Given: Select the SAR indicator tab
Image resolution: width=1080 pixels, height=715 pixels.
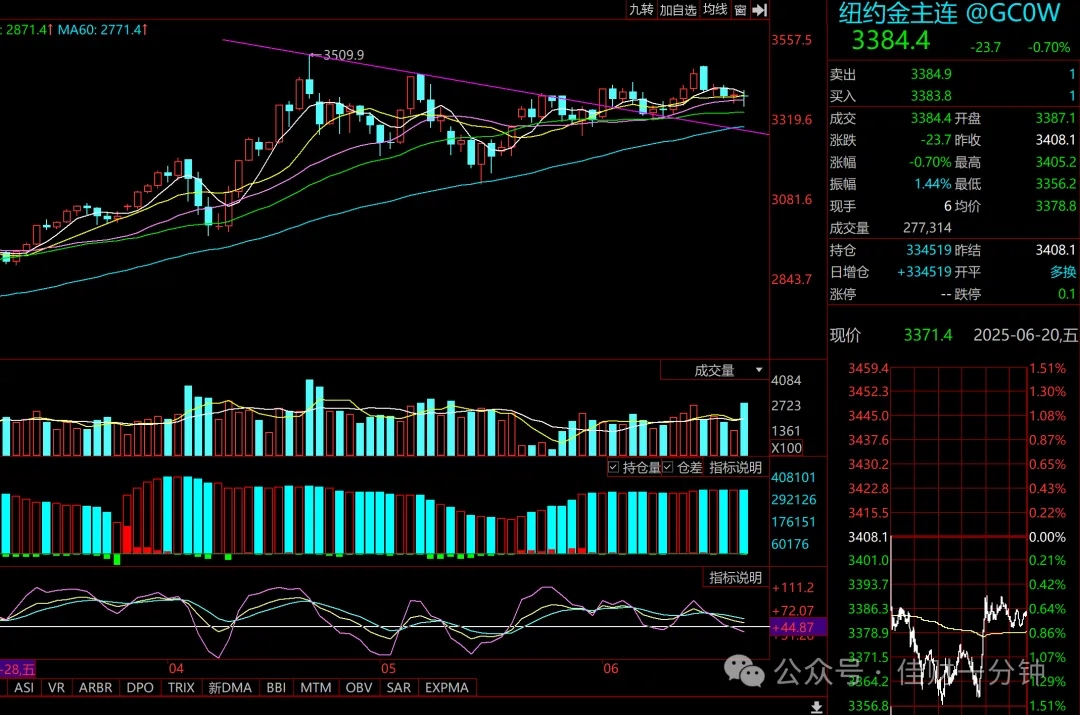Looking at the screenshot, I should [x=398, y=687].
